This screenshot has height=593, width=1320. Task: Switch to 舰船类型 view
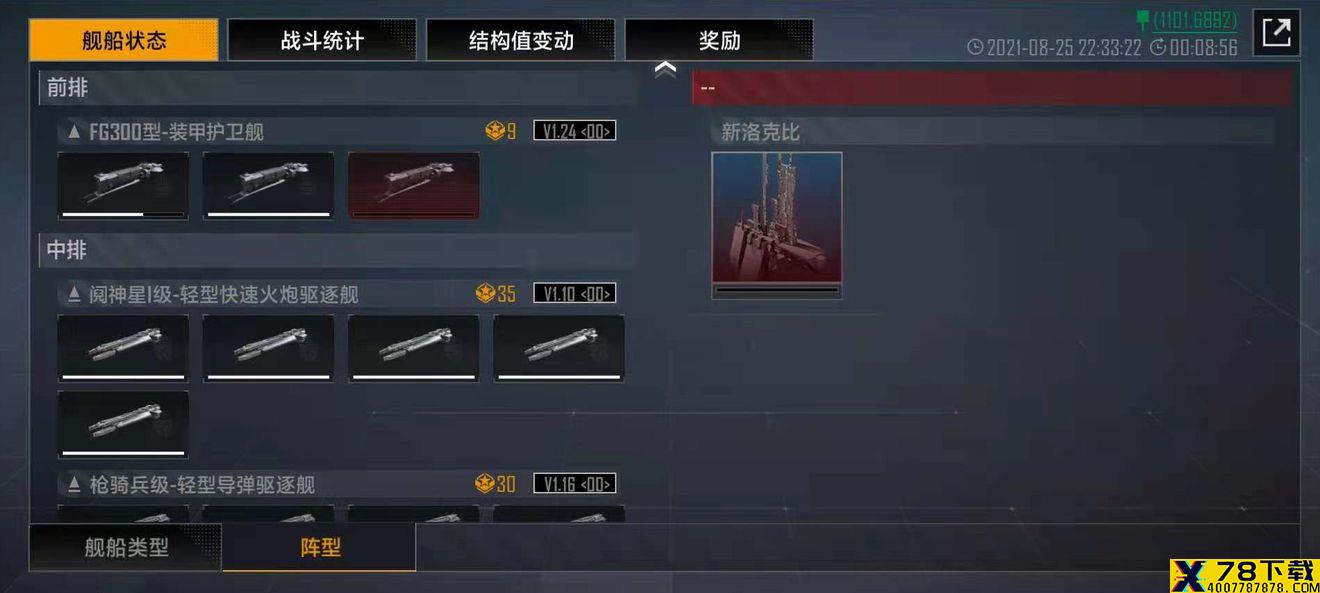pyautogui.click(x=126, y=547)
